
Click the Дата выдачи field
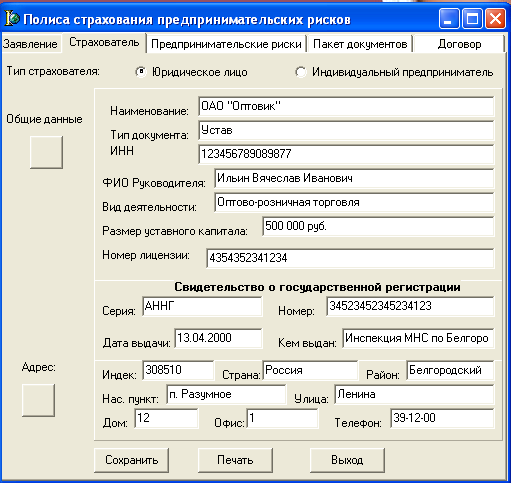[218, 338]
